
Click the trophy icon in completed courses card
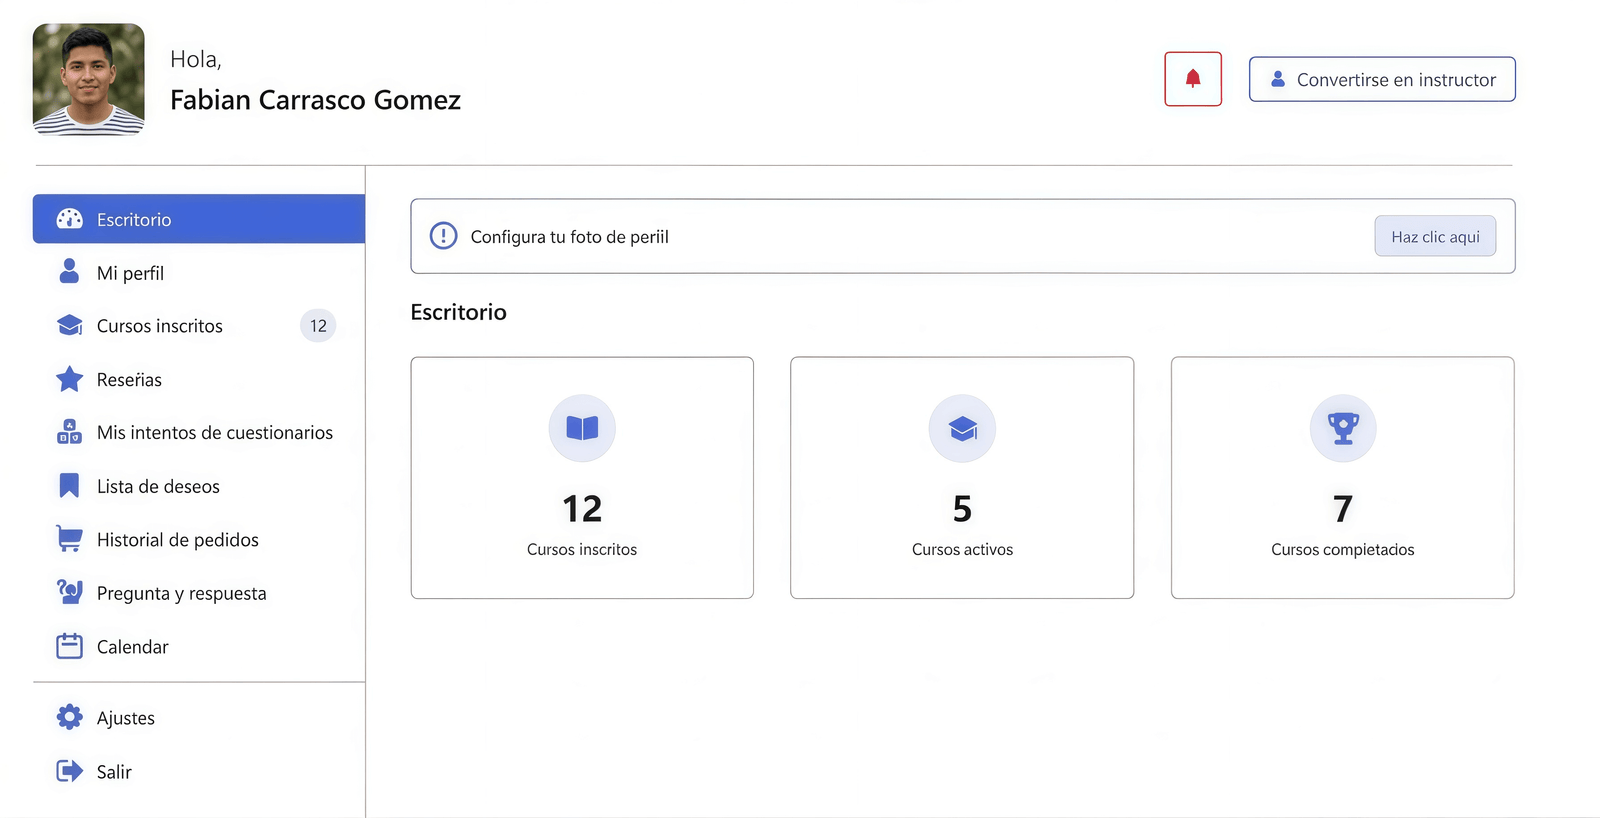pyautogui.click(x=1342, y=428)
